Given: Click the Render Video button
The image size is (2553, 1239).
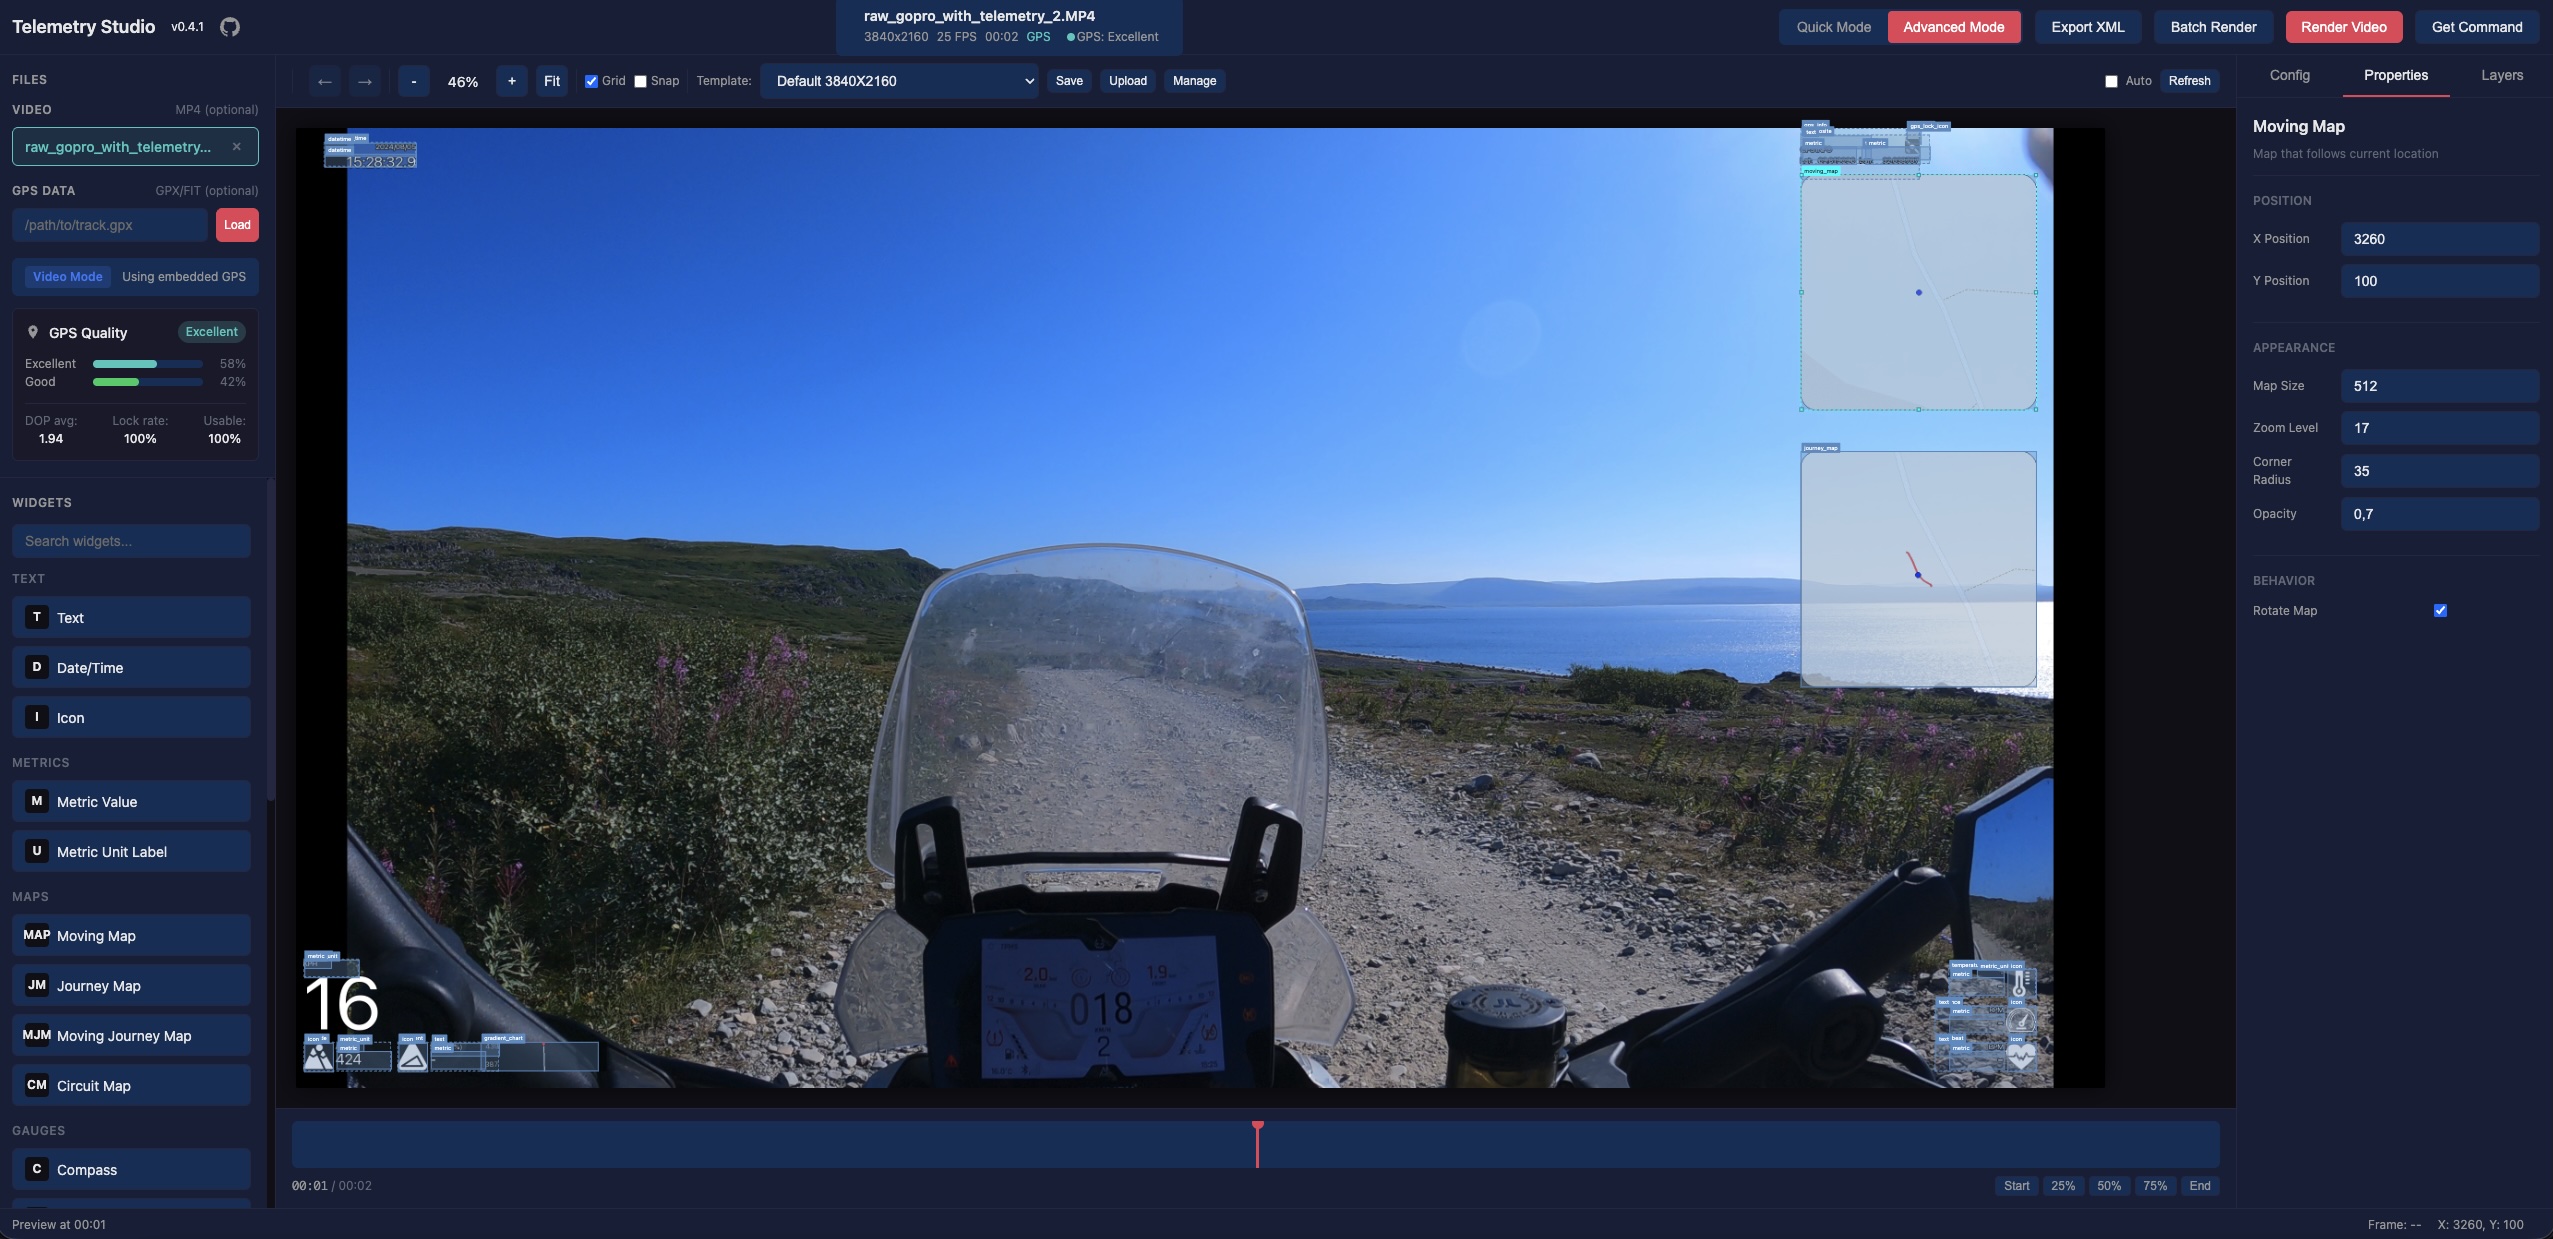Looking at the screenshot, I should (2343, 27).
